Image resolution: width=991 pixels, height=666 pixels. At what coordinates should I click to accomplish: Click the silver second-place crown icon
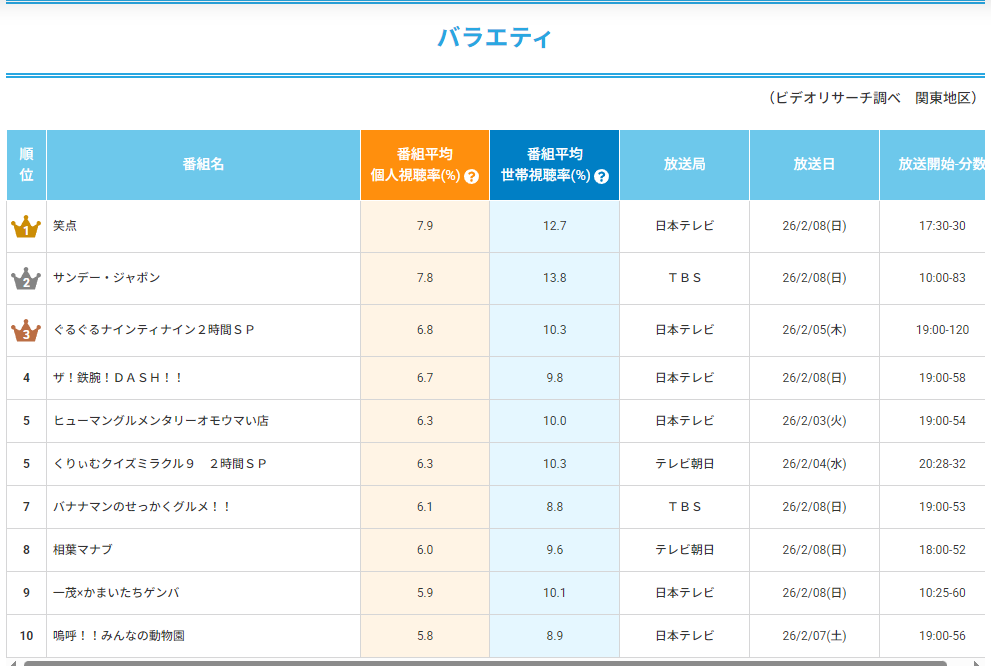click(26, 279)
